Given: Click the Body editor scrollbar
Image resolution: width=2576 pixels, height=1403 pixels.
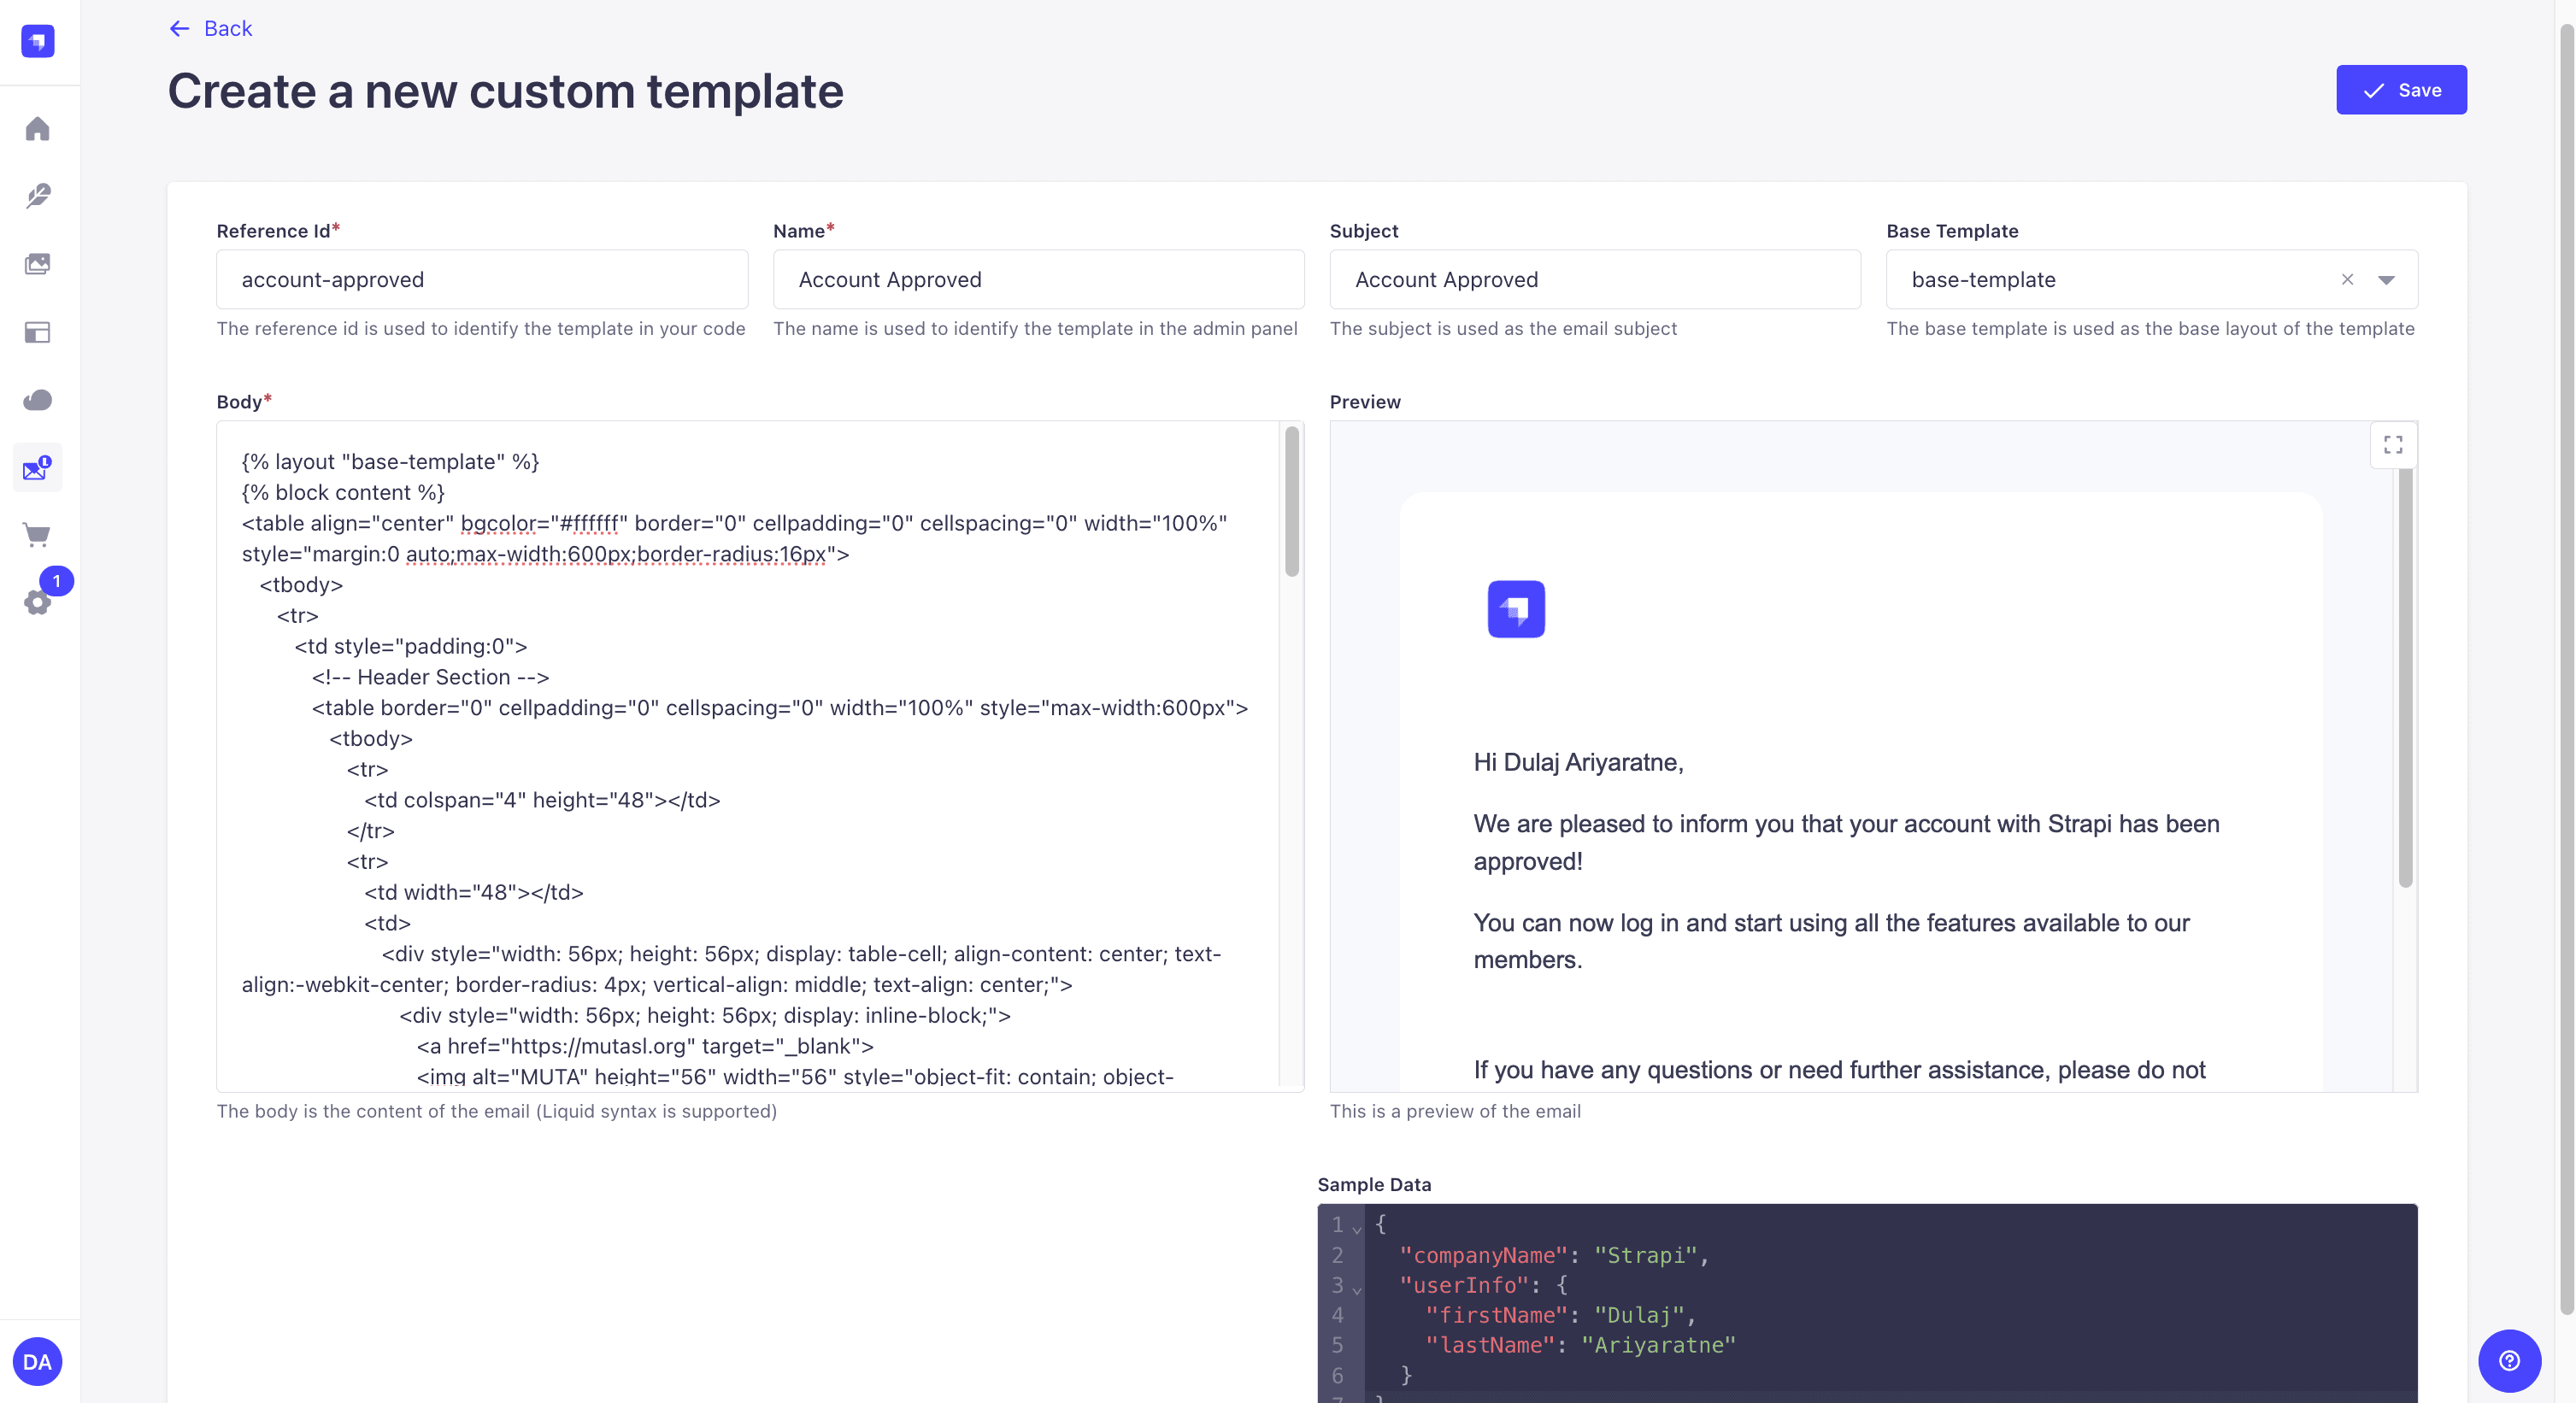Looking at the screenshot, I should pyautogui.click(x=1291, y=502).
